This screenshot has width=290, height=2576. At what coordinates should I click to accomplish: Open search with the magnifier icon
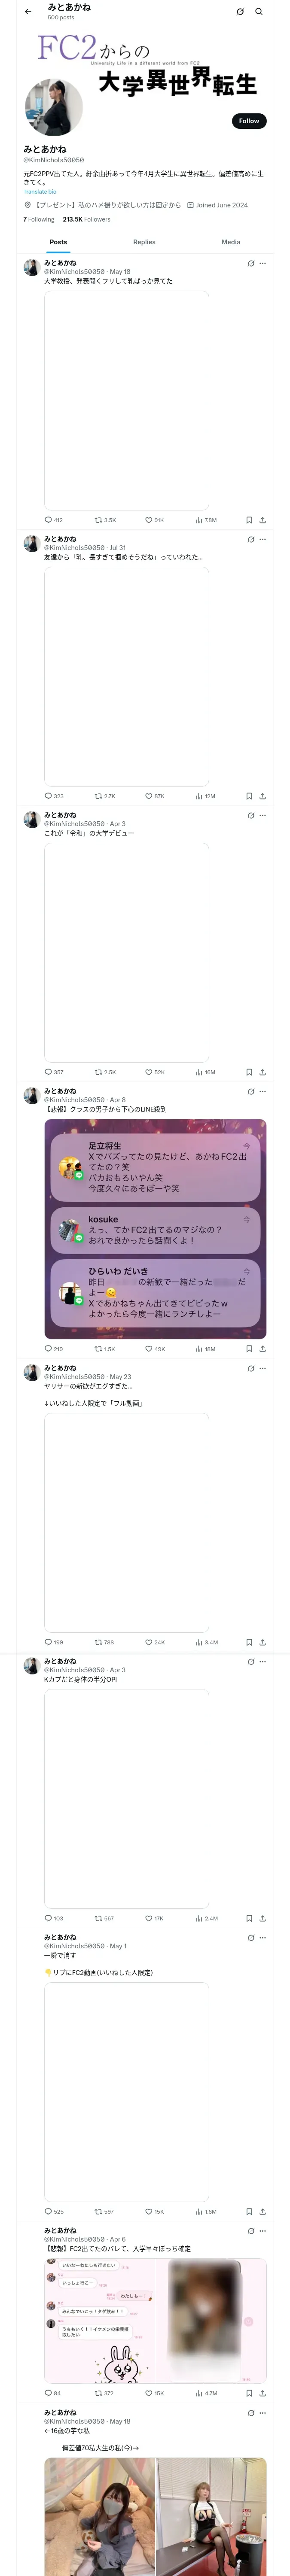coord(259,12)
